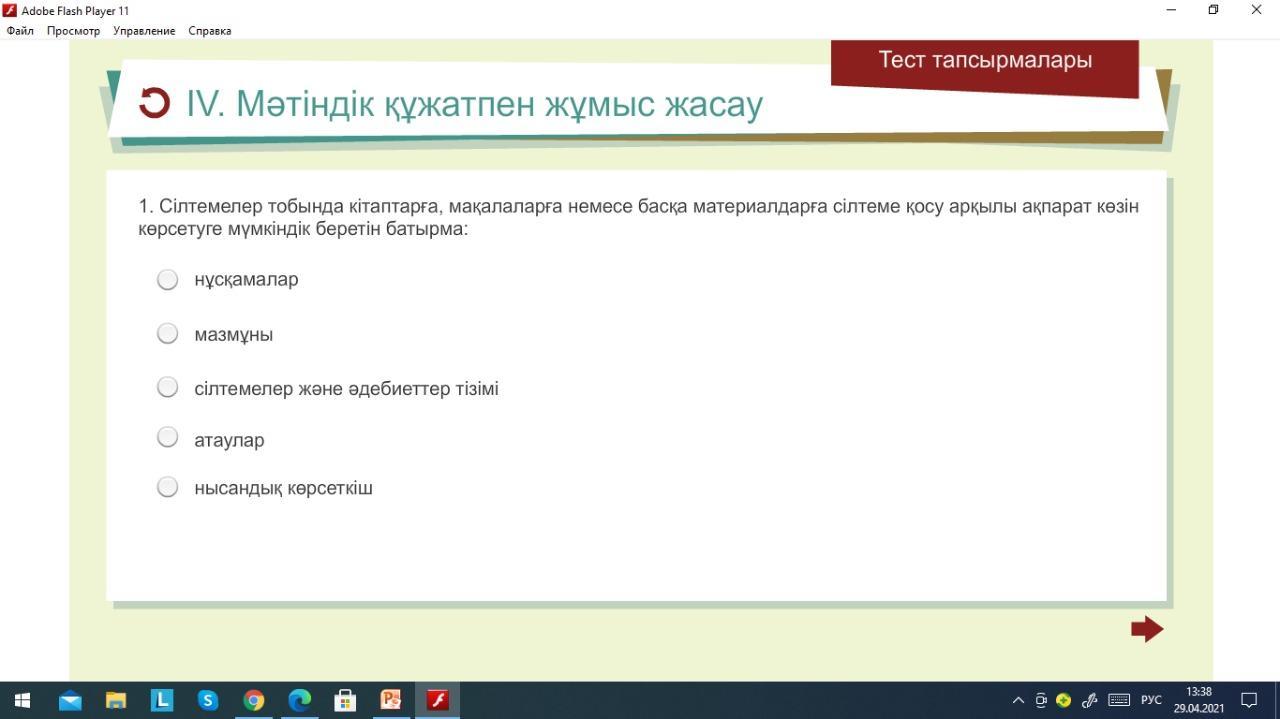The height and width of the screenshot is (719, 1280).
Task: Click the "Тест тапсырмалары" banner
Action: coord(985,61)
